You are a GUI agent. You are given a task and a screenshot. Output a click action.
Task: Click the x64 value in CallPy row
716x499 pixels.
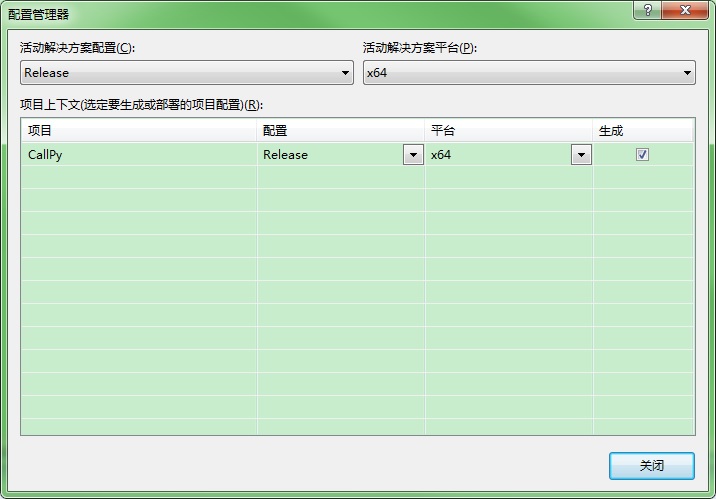pos(441,155)
